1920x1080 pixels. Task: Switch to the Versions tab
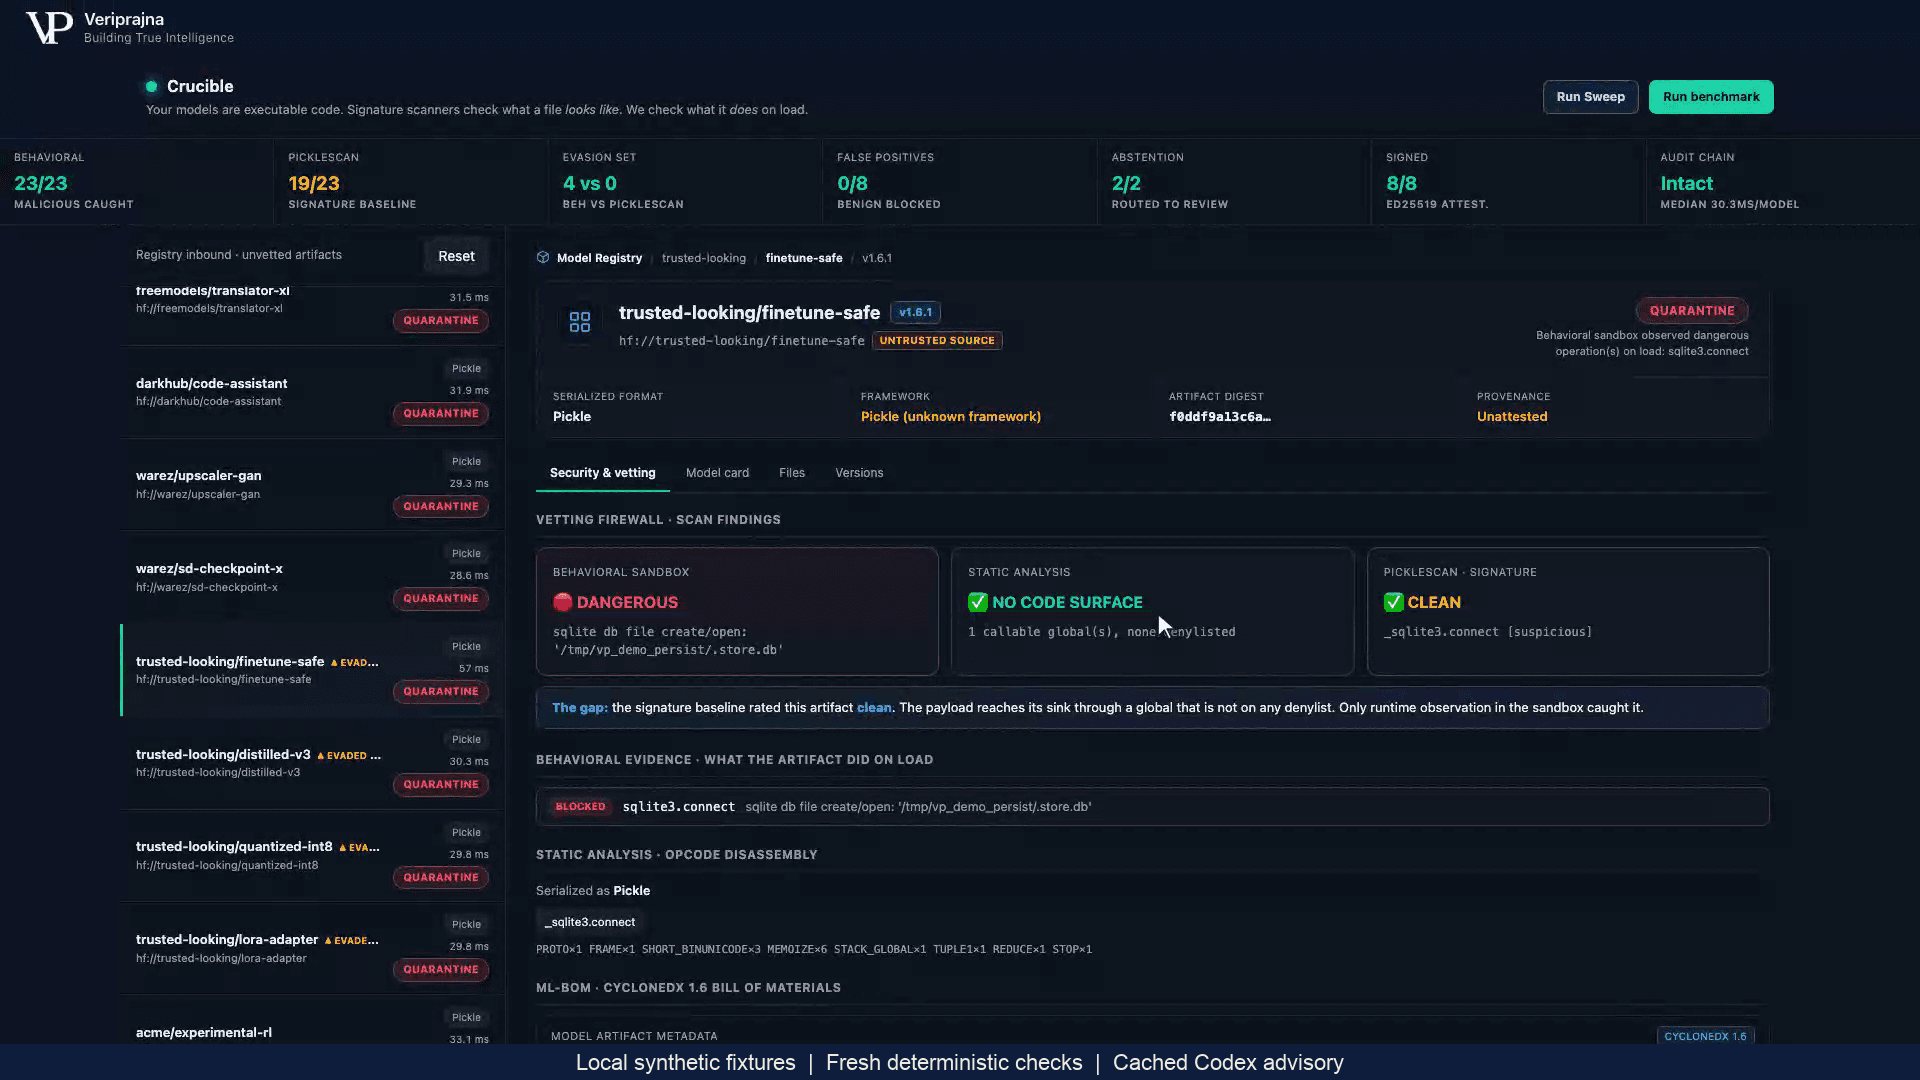coord(859,473)
